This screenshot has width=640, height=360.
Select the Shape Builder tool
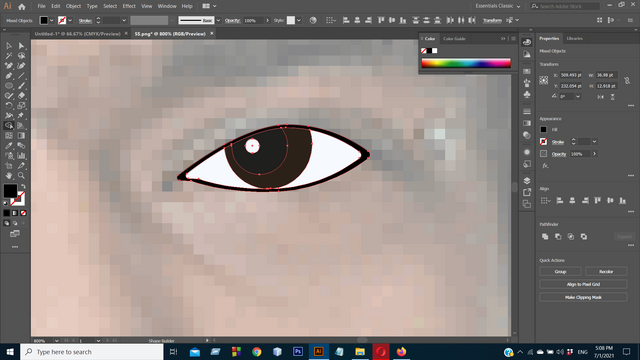click(9, 126)
